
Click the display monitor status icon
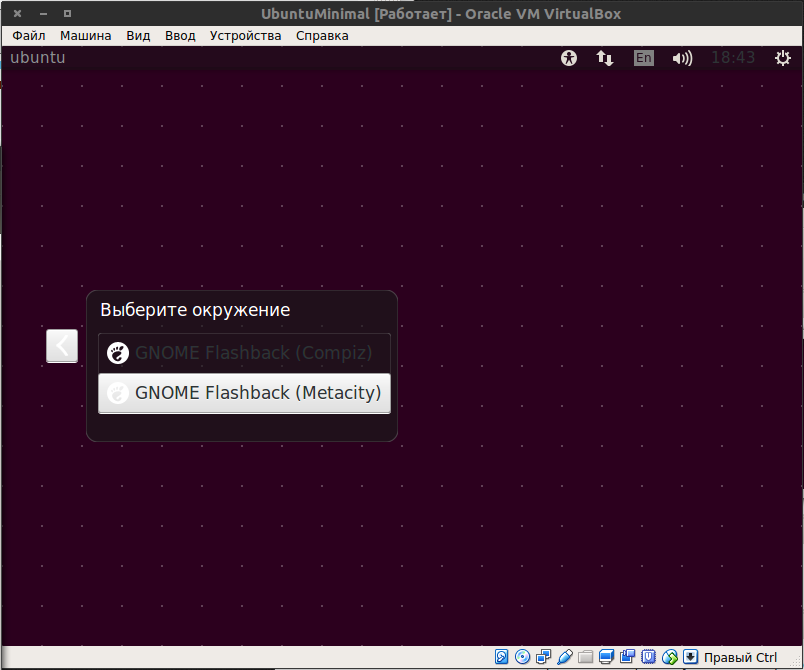tap(606, 657)
